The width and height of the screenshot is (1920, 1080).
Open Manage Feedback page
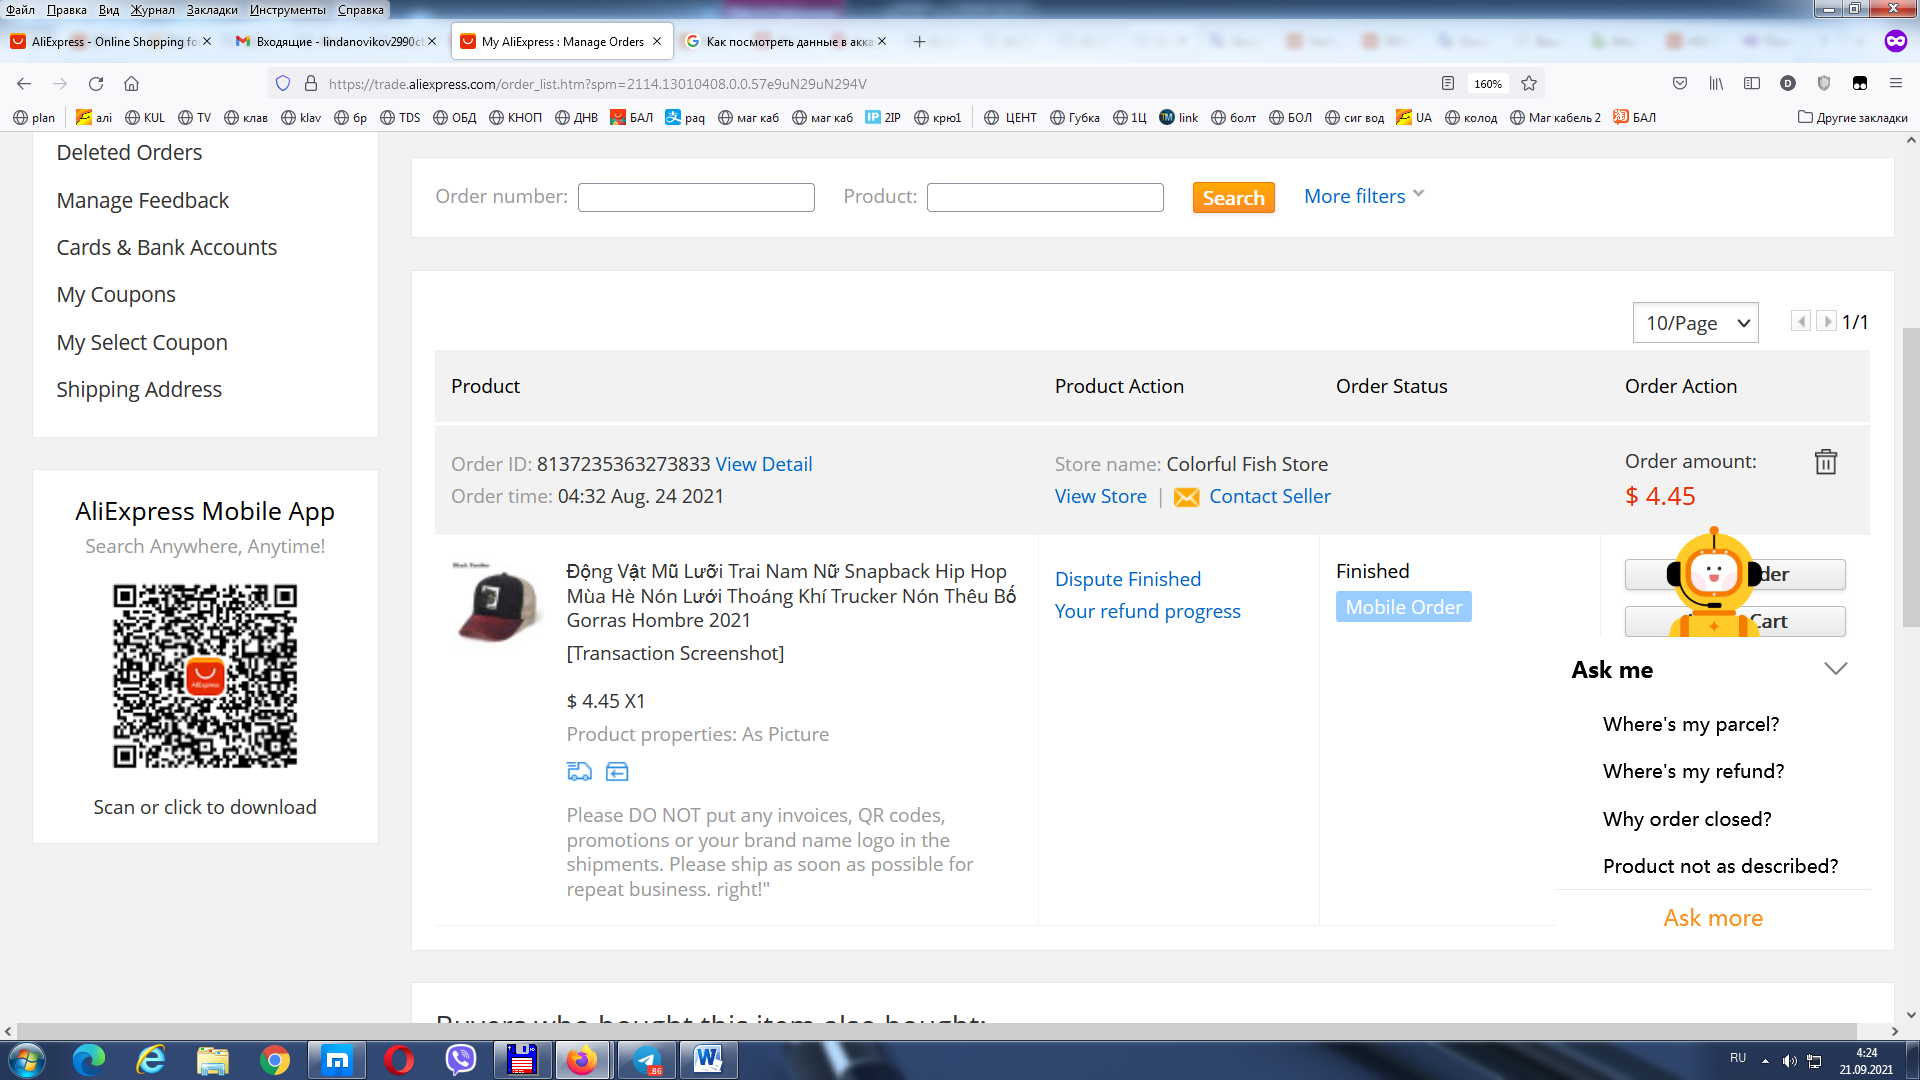pos(143,201)
